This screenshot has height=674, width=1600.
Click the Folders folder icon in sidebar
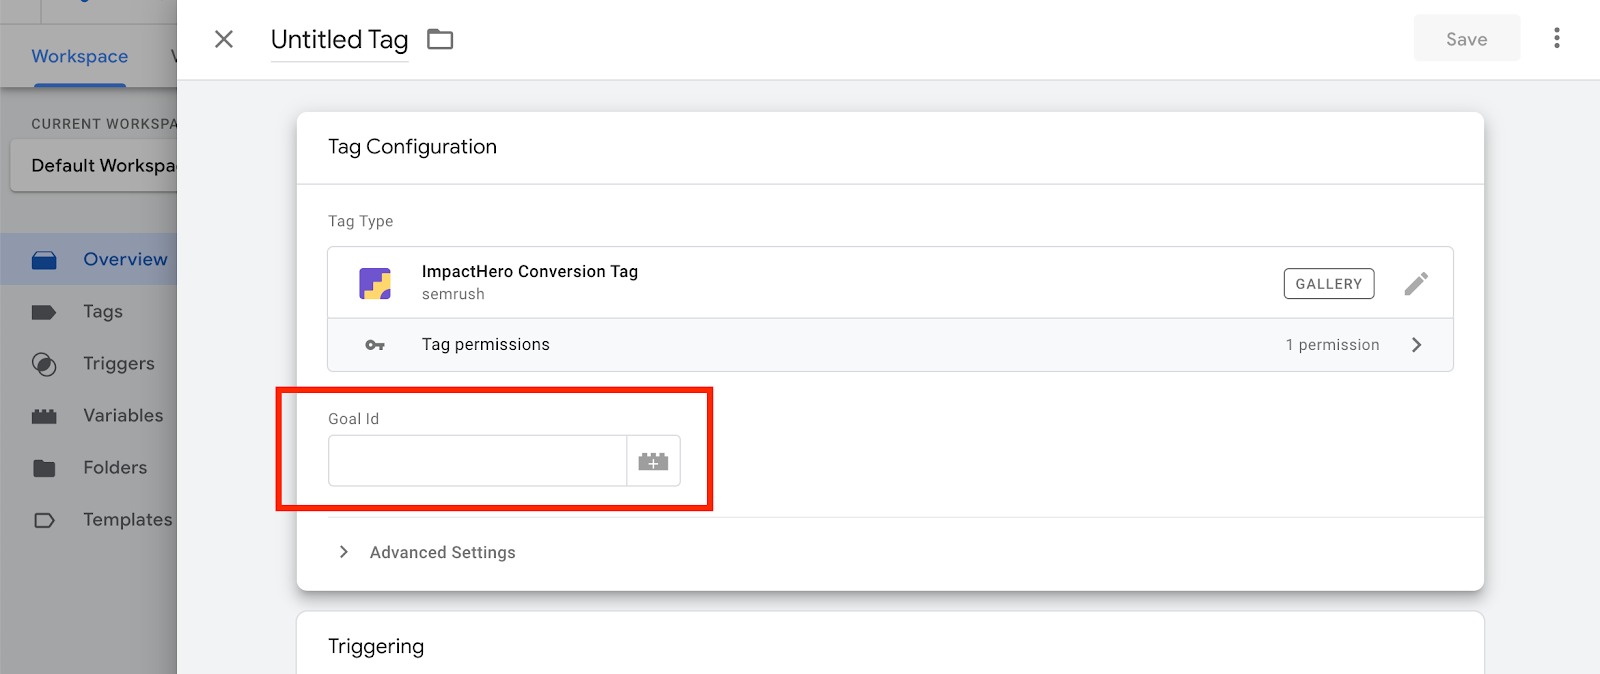(x=44, y=468)
